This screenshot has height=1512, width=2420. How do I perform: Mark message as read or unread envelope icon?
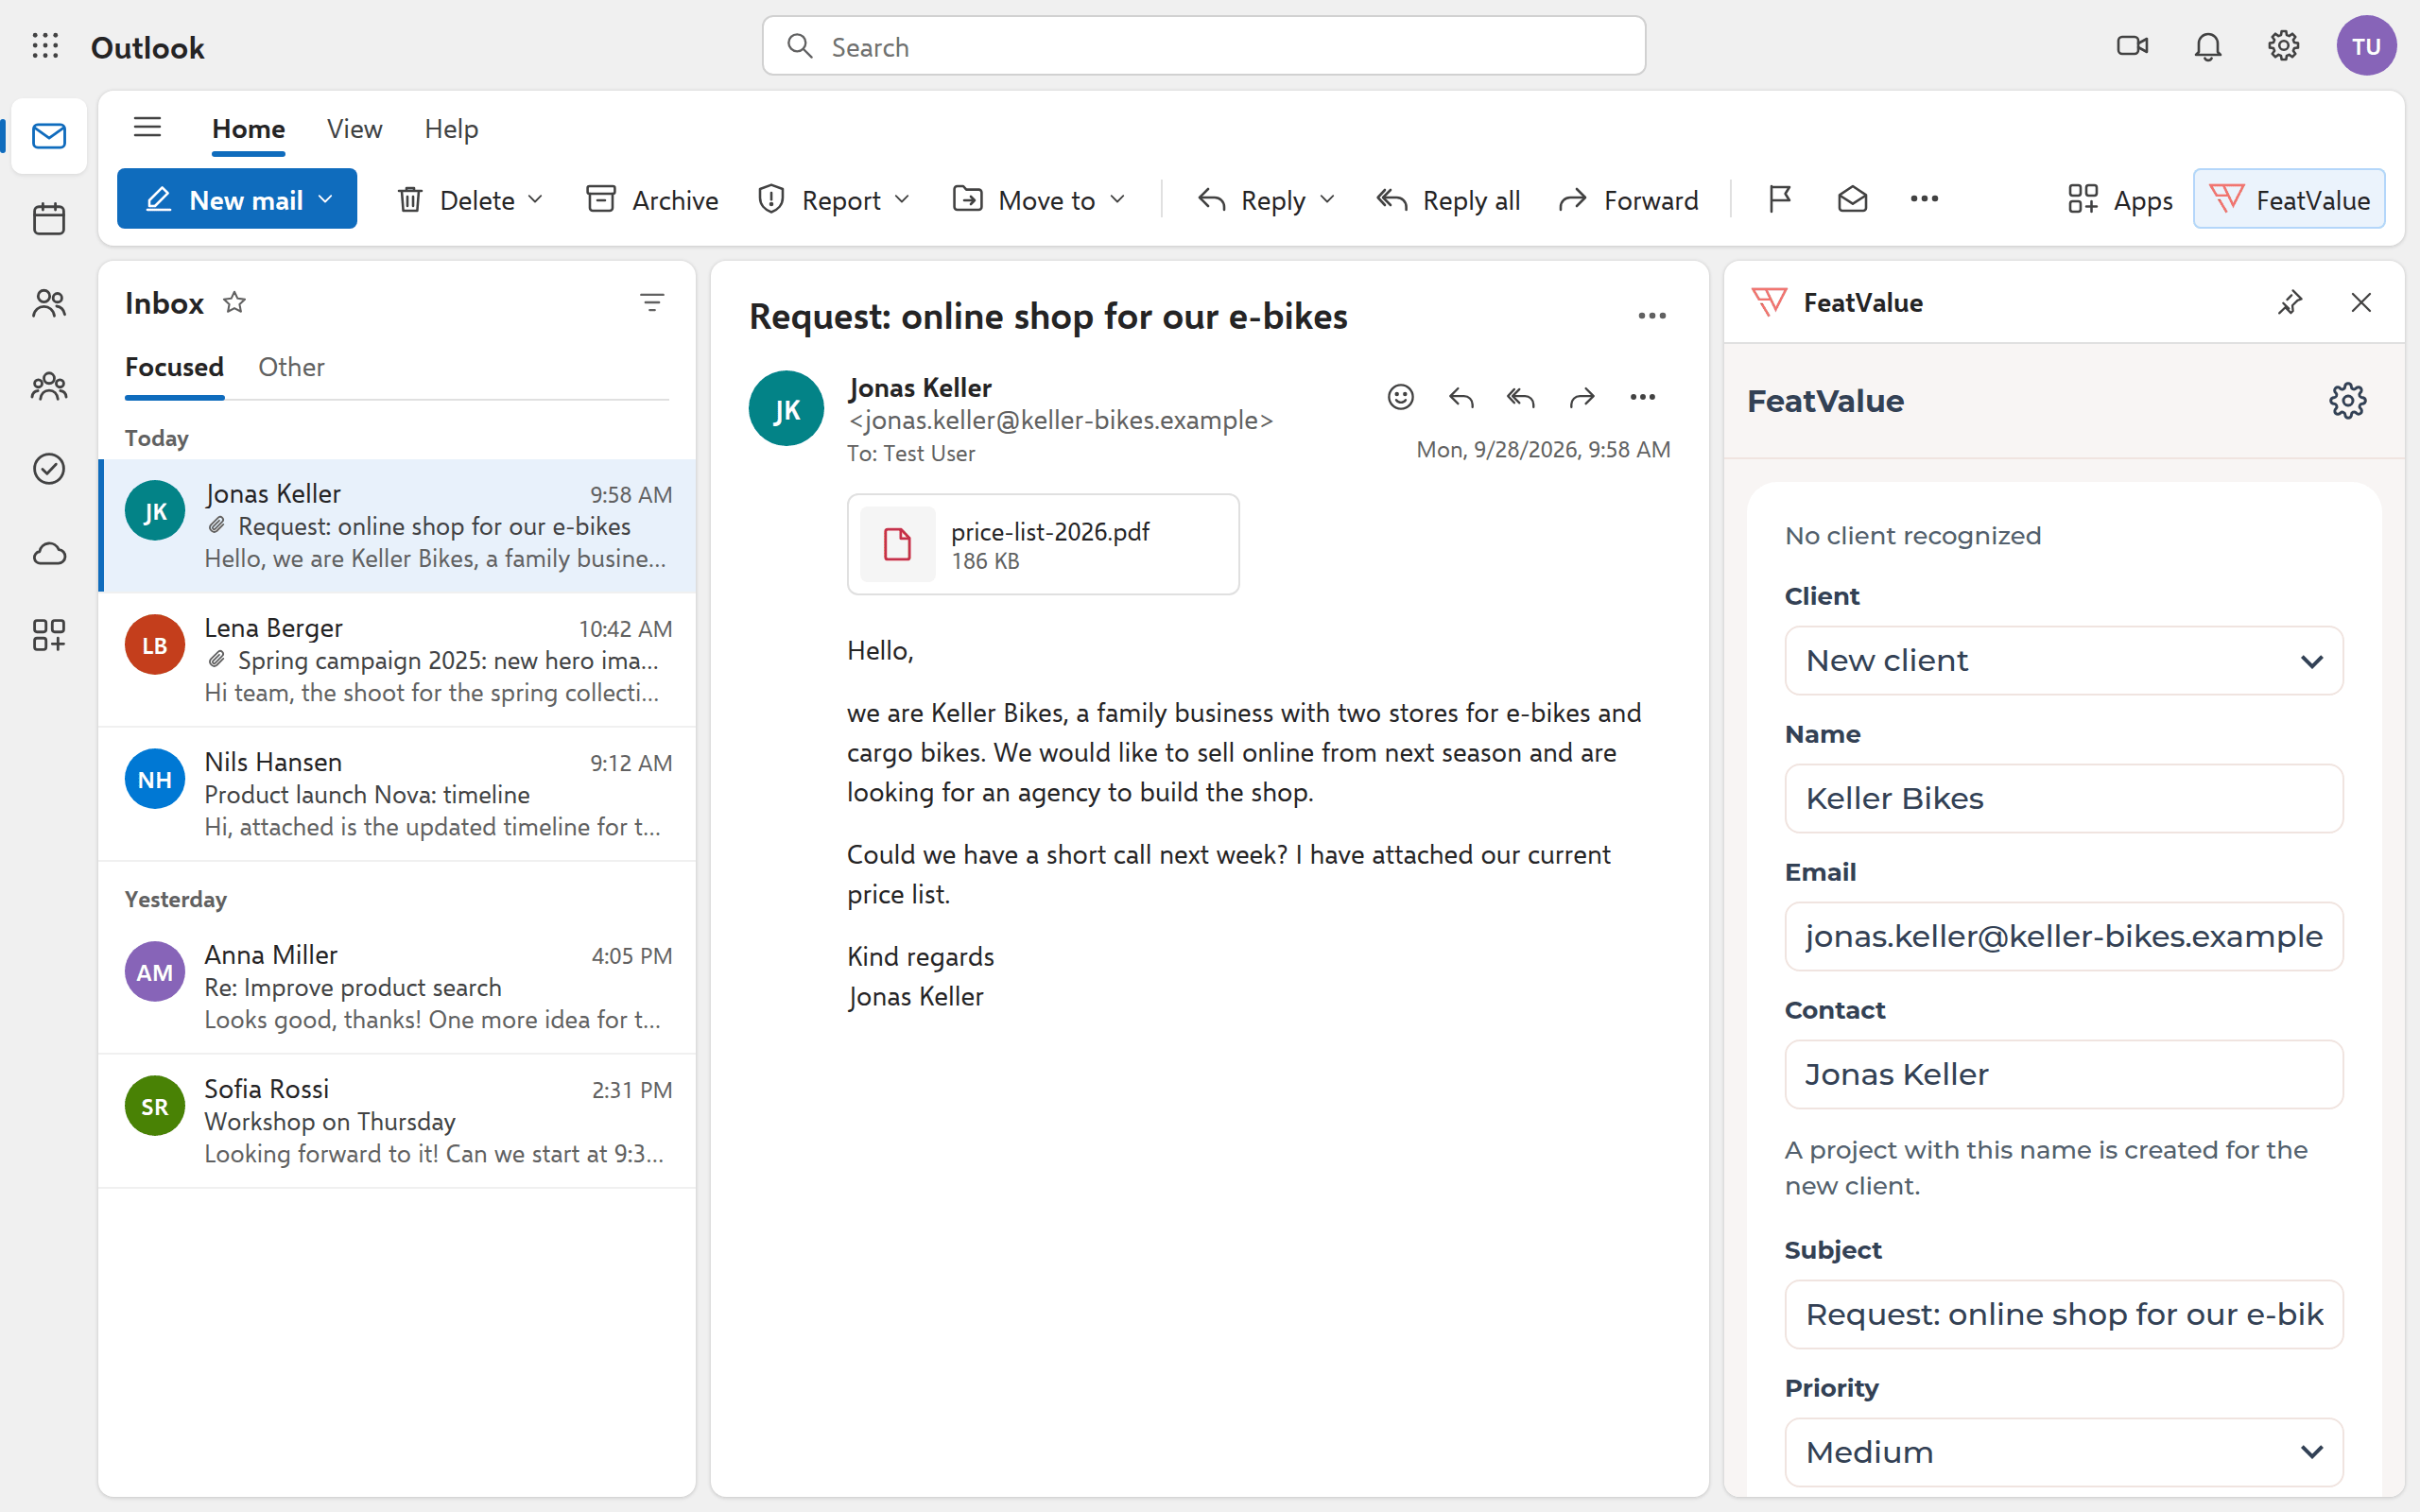[1852, 199]
